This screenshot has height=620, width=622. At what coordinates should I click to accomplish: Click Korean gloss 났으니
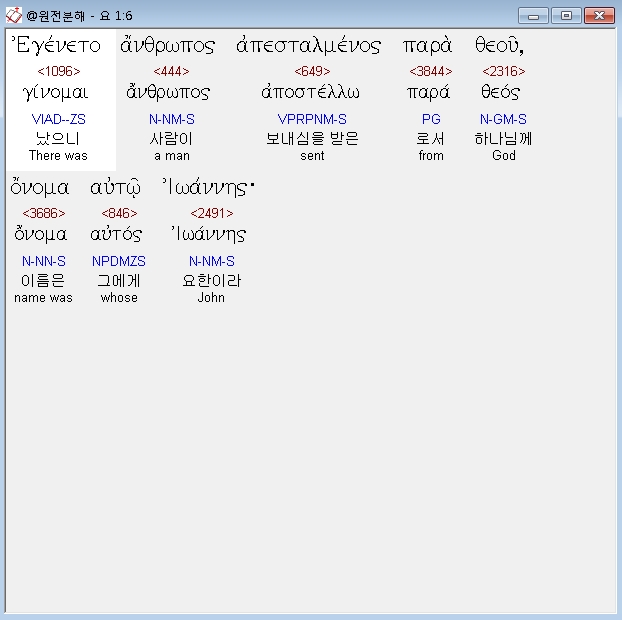point(58,138)
